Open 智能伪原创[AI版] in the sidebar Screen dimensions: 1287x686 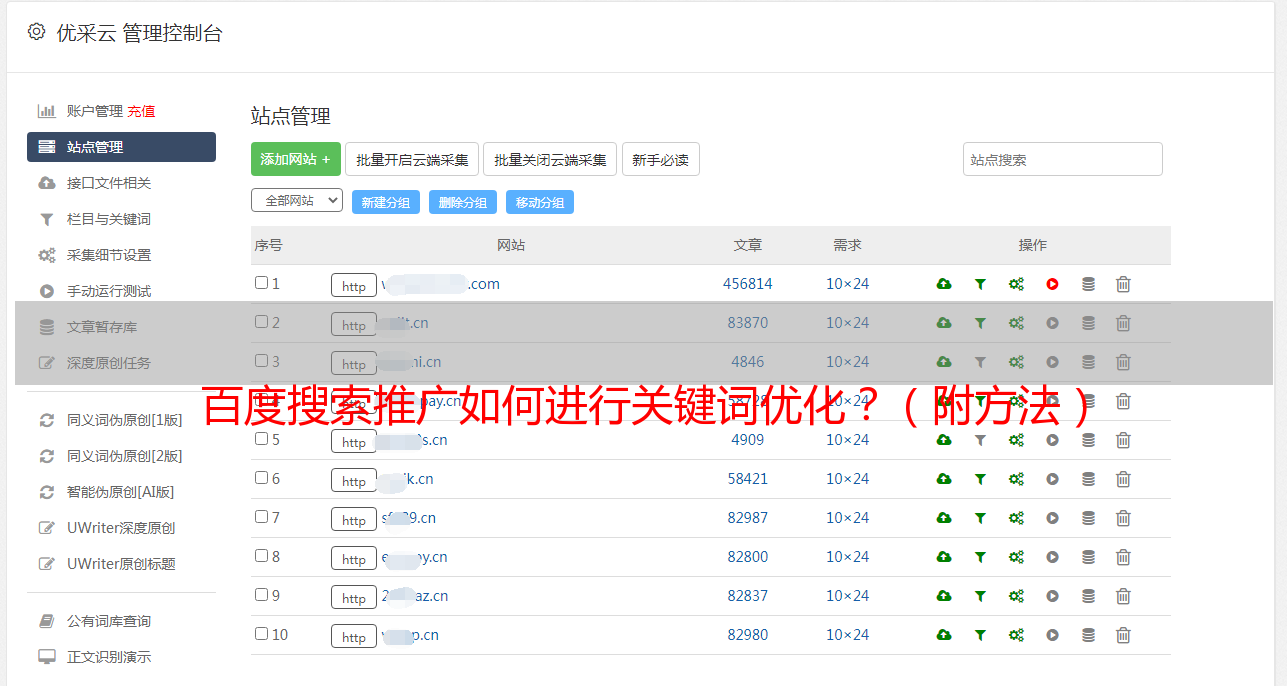(121, 492)
